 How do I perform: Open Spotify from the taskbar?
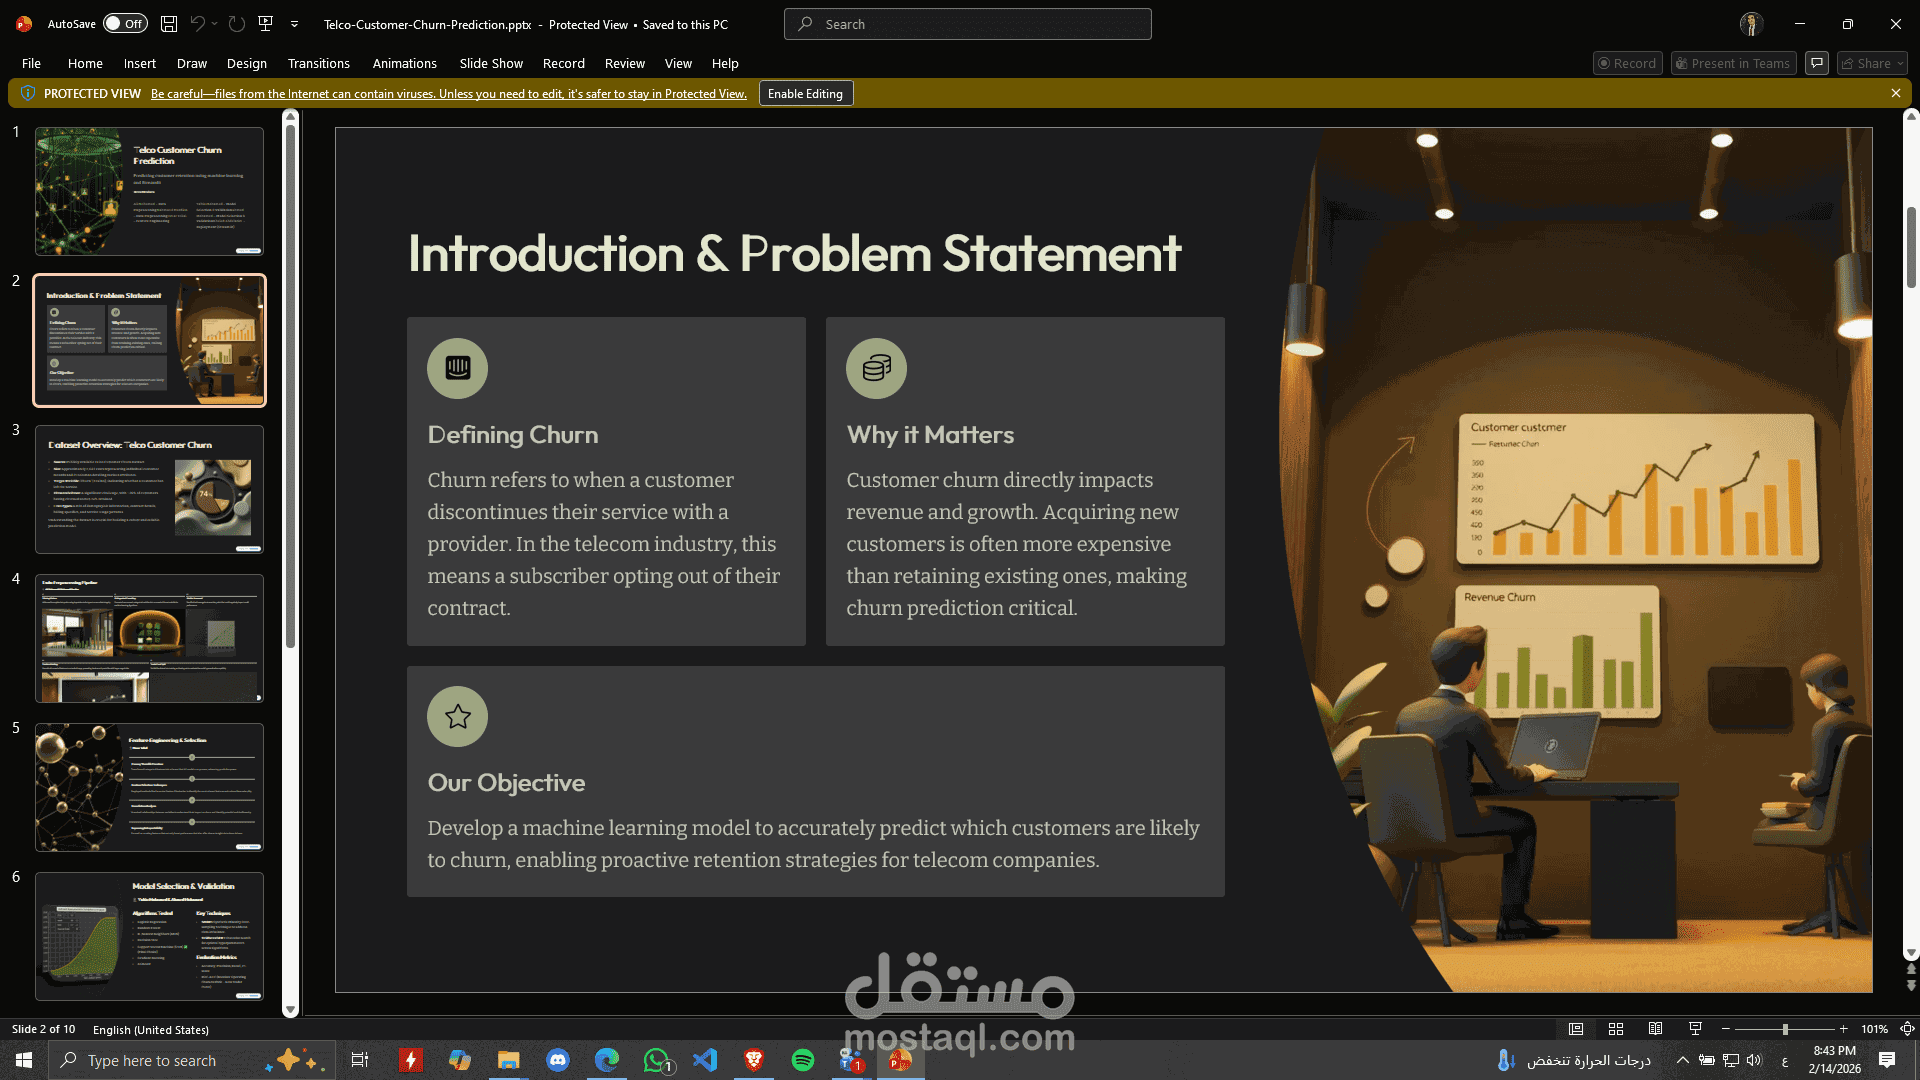[803, 1060]
